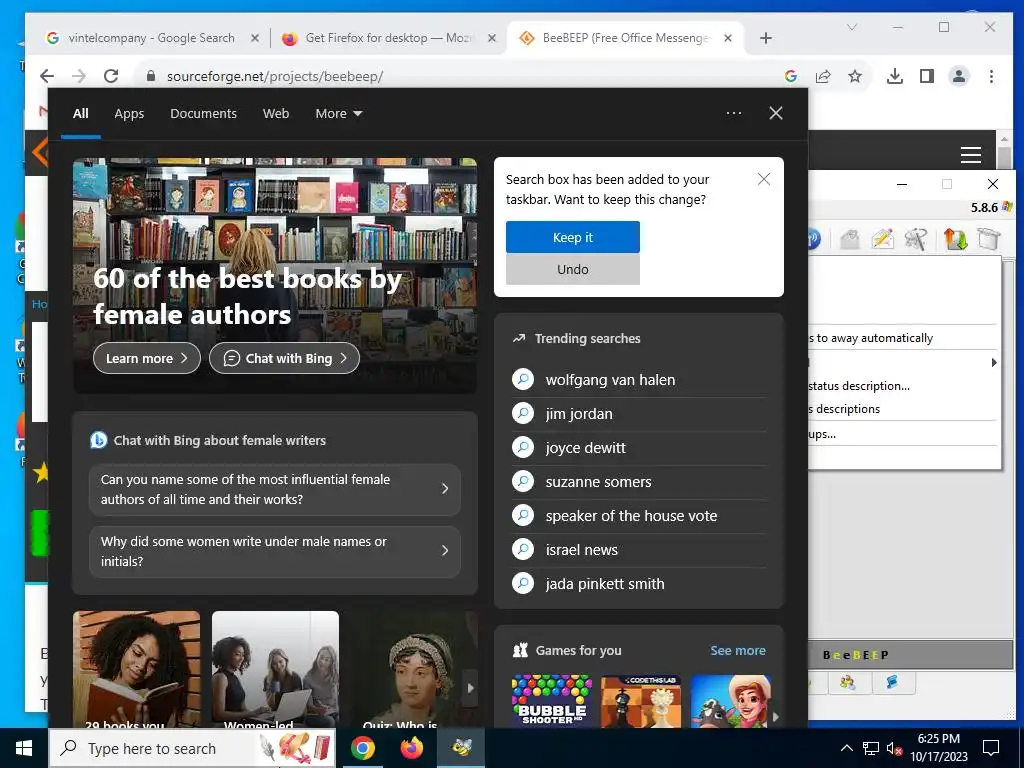1024x768 pixels.
Task: Open SourceForge hamburger menu
Action: pyautogui.click(x=971, y=155)
